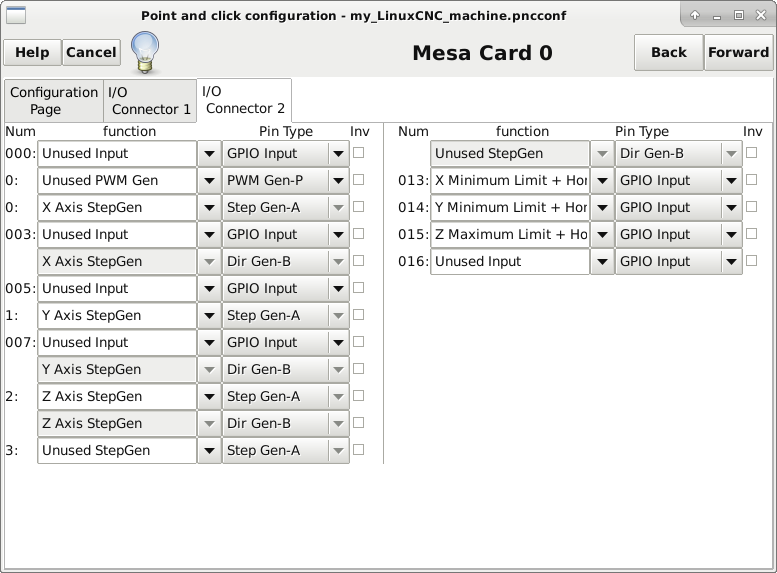777x573 pixels.
Task: Click the Help button
Action: point(32,53)
